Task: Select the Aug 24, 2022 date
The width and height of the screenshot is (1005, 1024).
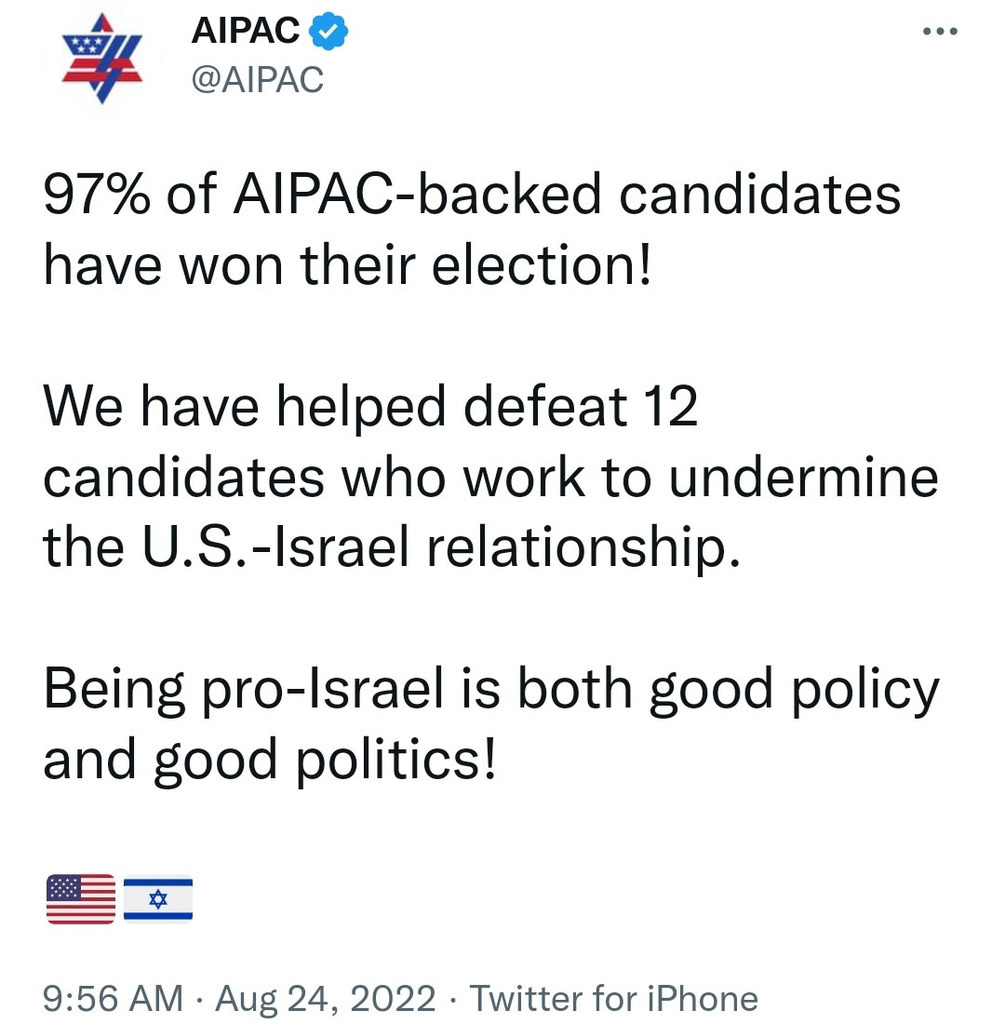Action: (325, 997)
